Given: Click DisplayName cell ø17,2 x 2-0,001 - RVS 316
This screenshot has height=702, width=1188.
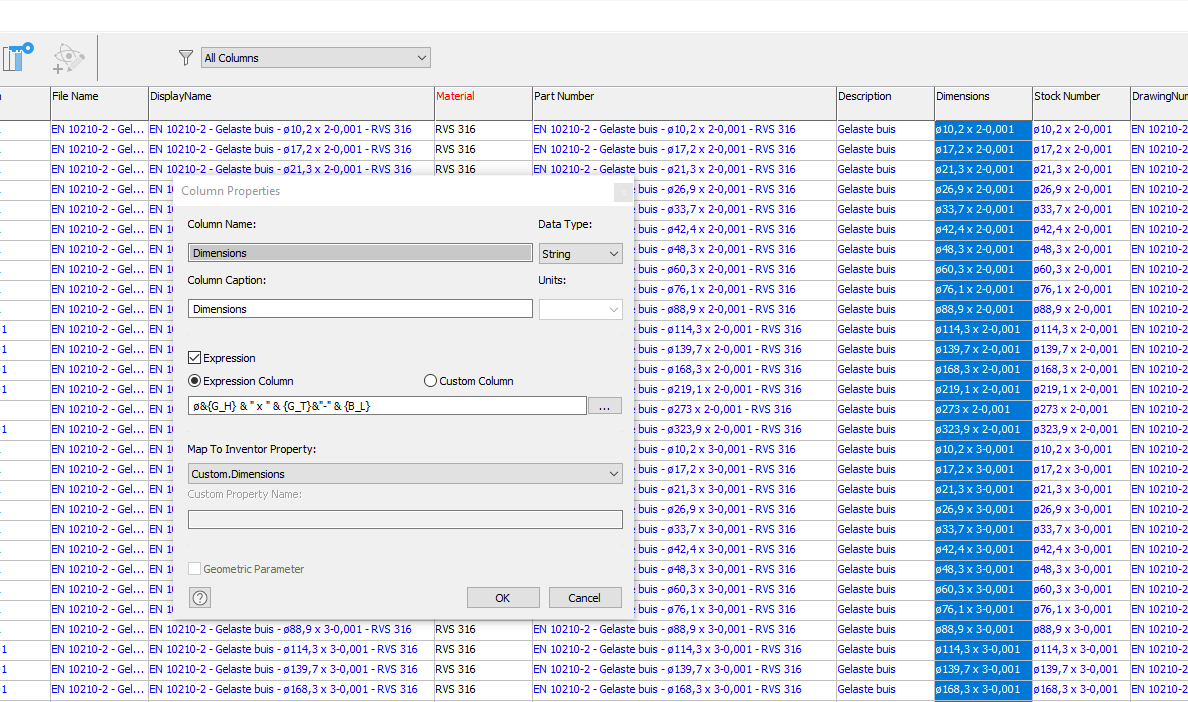Looking at the screenshot, I should click(291, 149).
